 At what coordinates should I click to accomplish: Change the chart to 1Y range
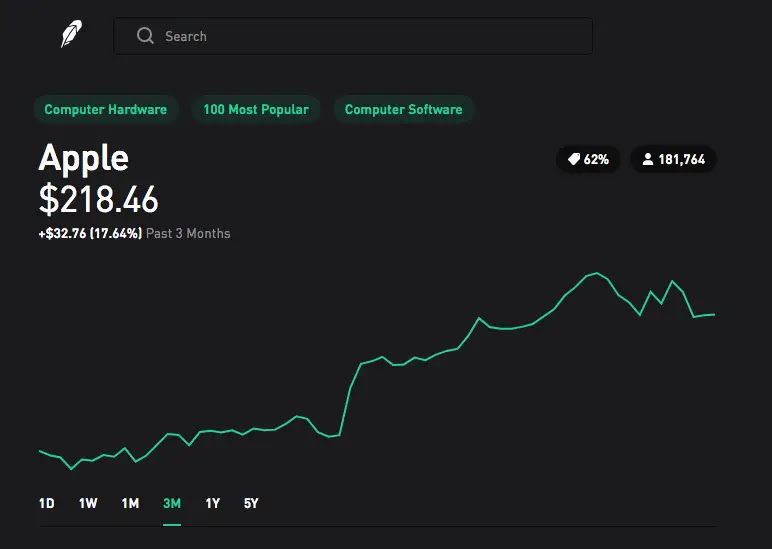coord(213,503)
